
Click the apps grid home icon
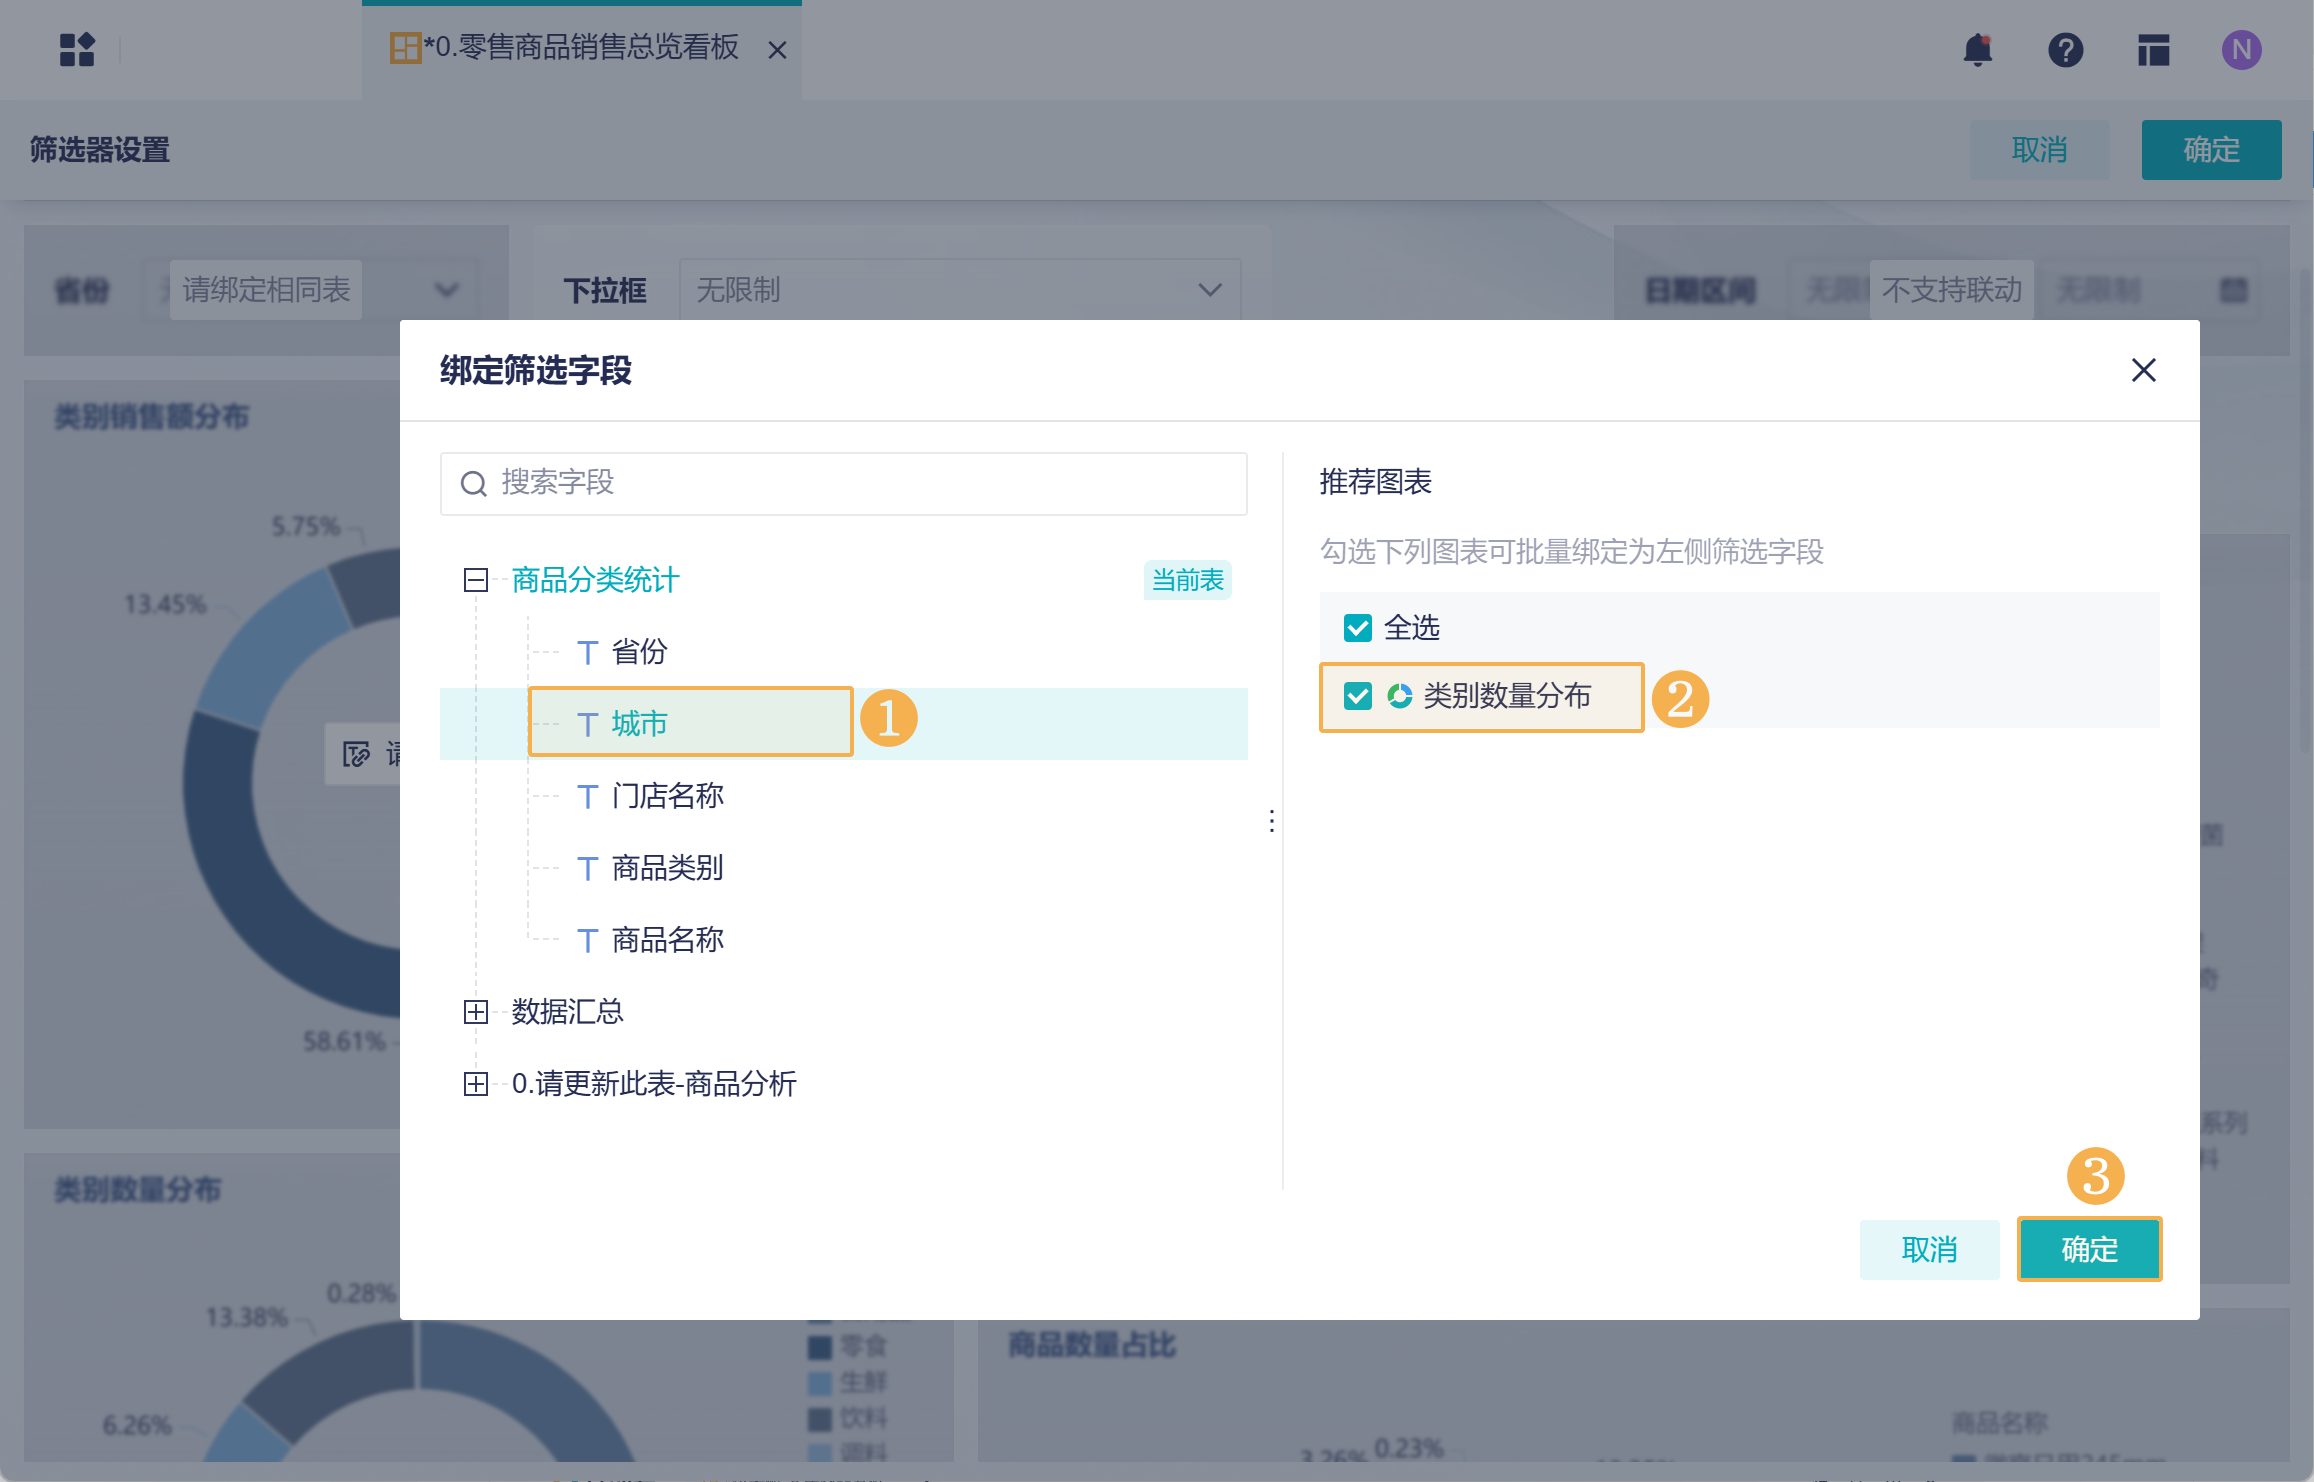(x=77, y=49)
